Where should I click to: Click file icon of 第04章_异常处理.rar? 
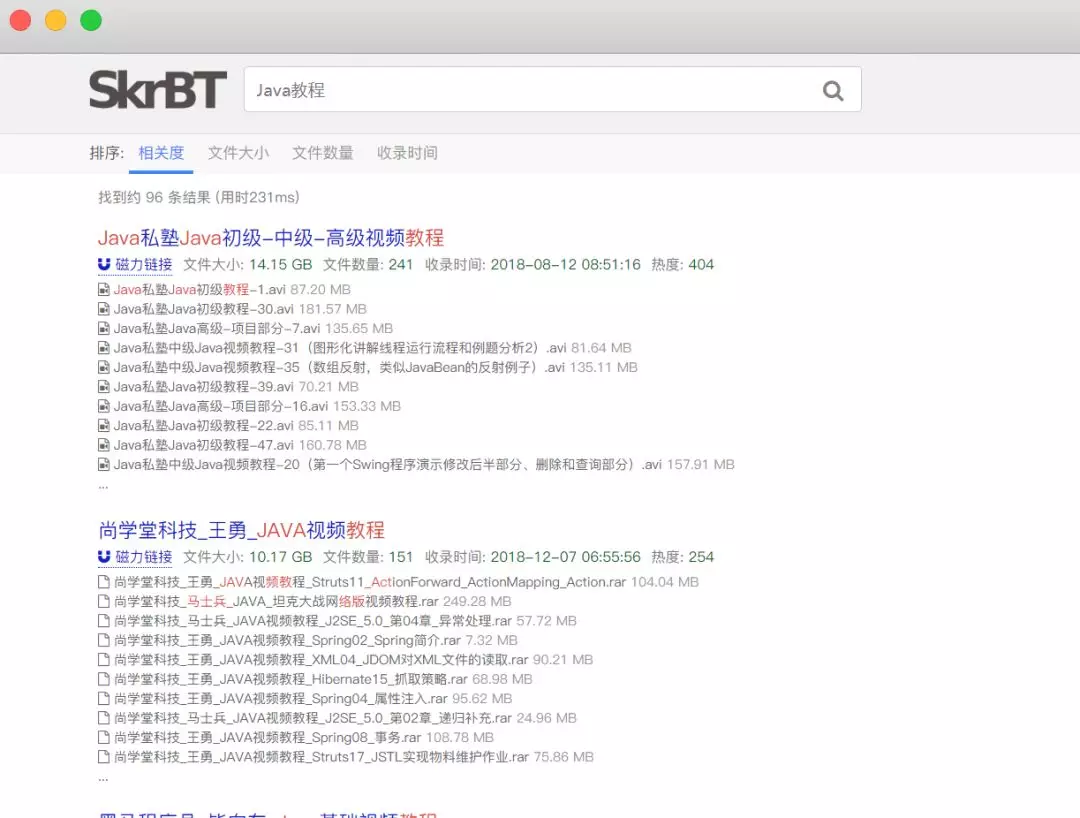[103, 620]
